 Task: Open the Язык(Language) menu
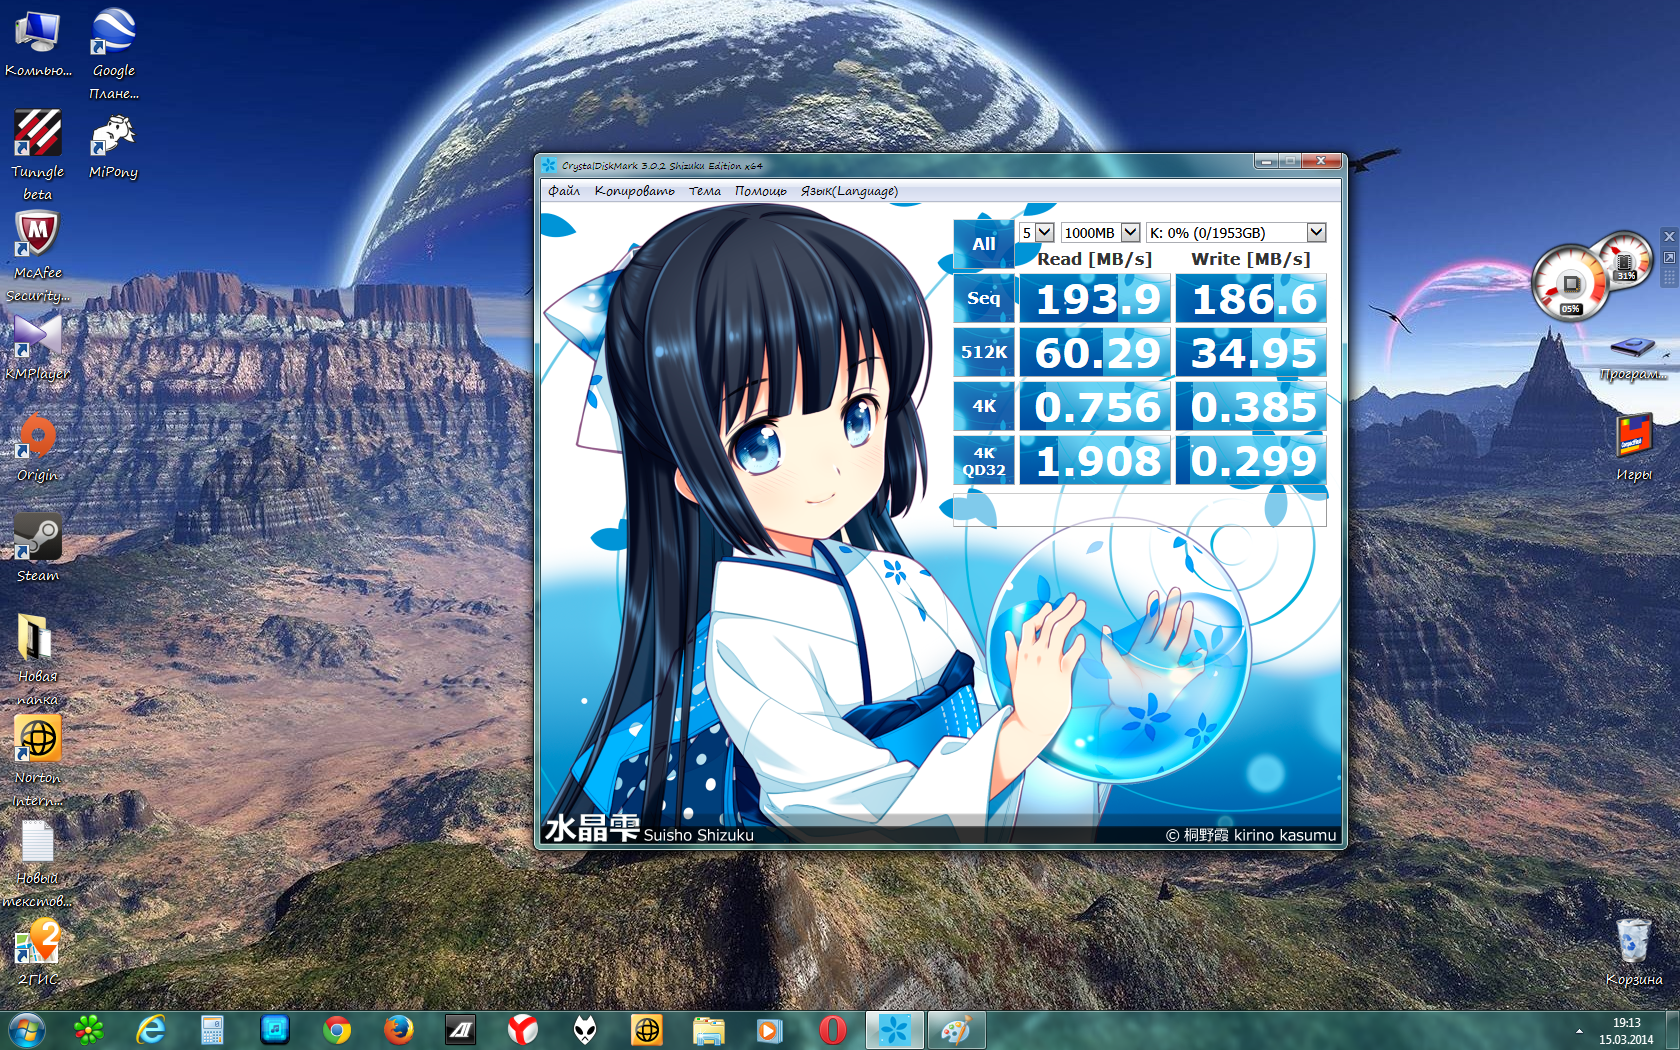tap(849, 191)
